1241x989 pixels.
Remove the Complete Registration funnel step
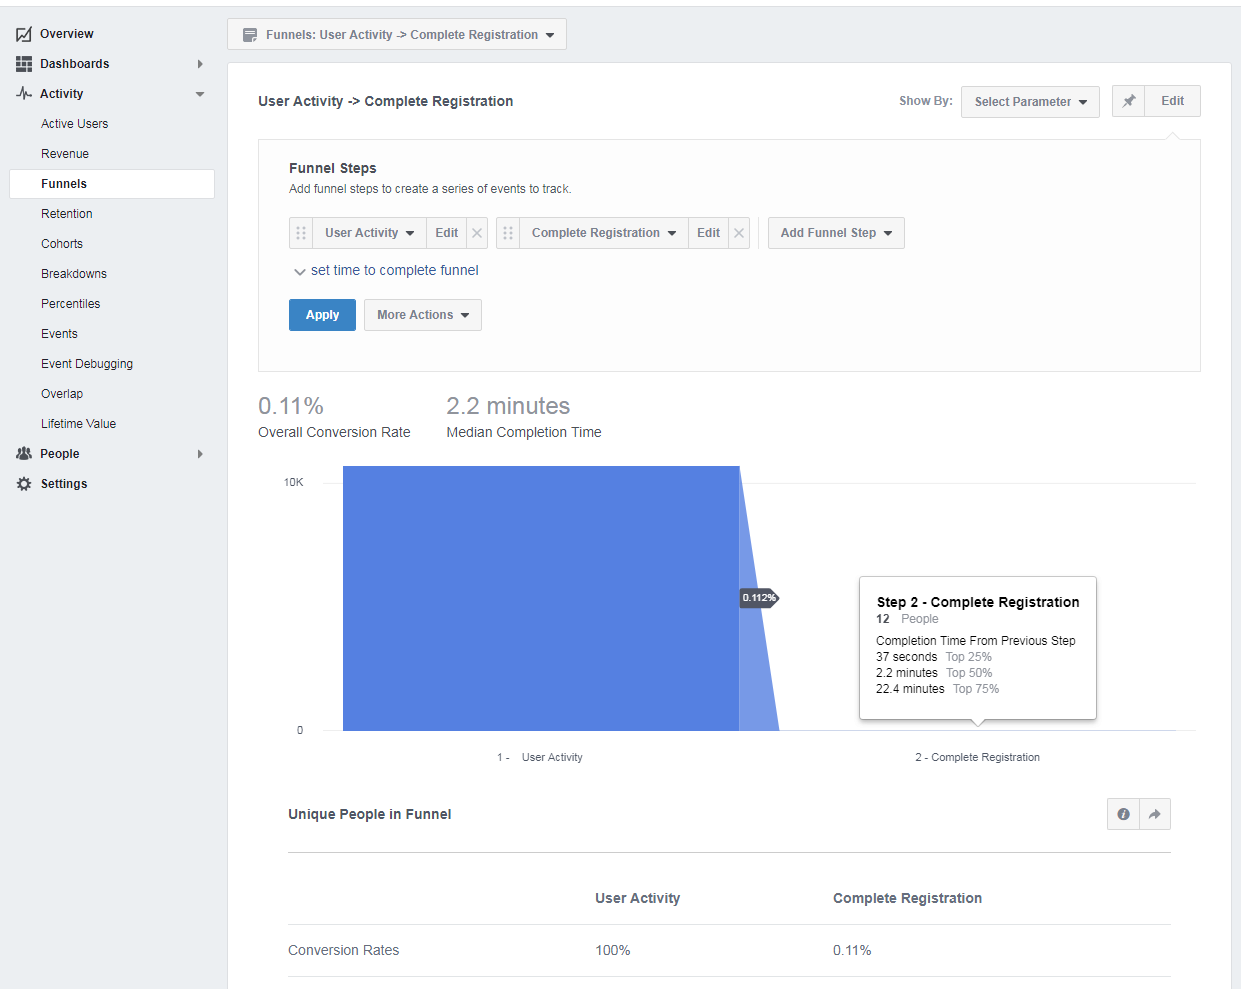pos(738,232)
